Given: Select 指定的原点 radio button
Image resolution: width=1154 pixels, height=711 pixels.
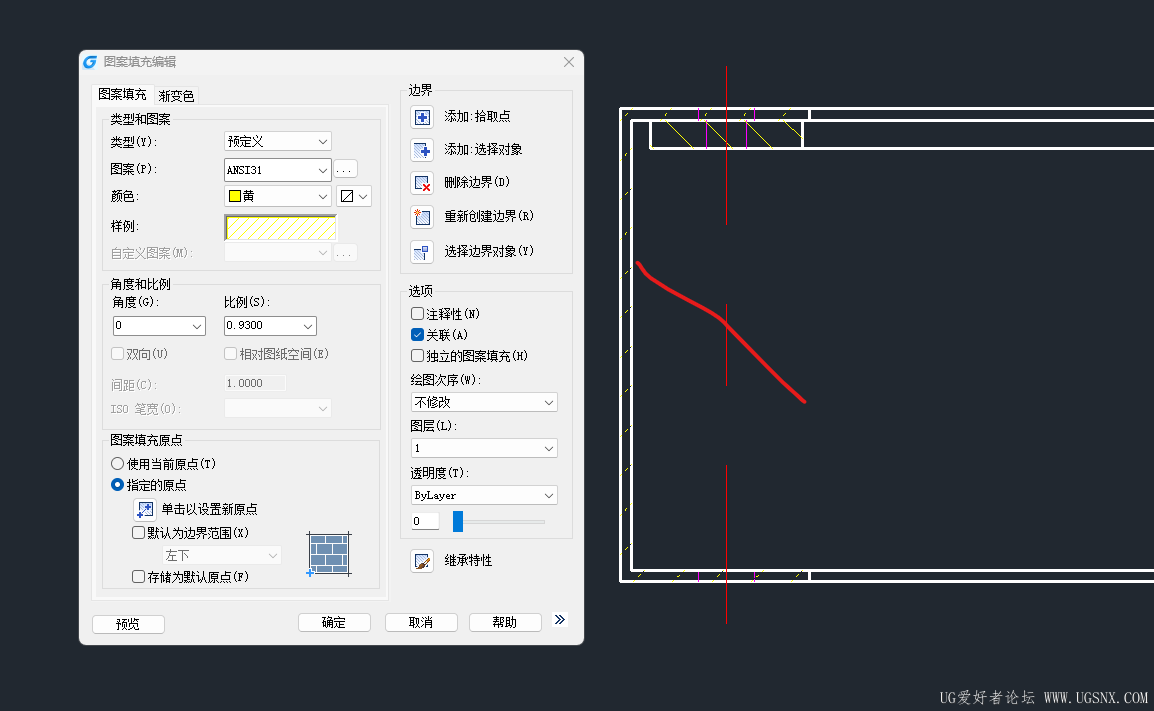Looking at the screenshot, I should [x=117, y=484].
